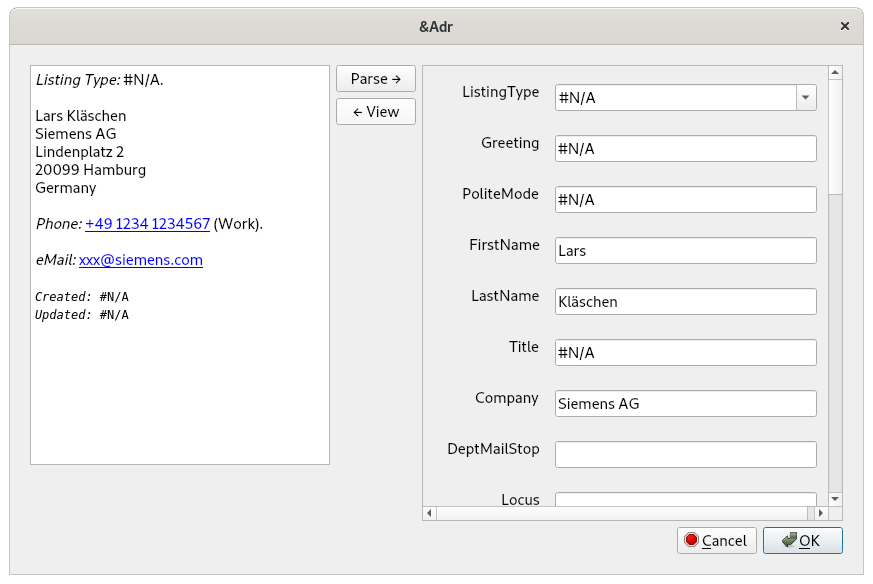This screenshot has height=584, width=873.
Task: Open the ListingType dropdown
Action: click(x=805, y=97)
